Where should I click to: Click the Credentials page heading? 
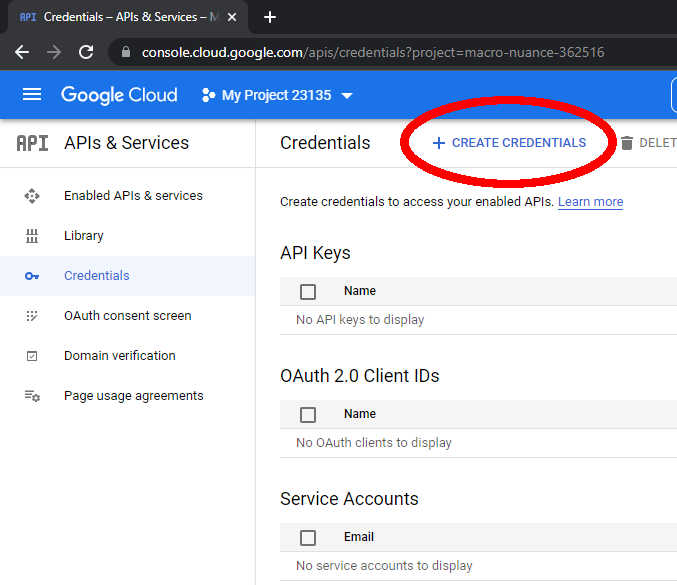click(x=325, y=143)
